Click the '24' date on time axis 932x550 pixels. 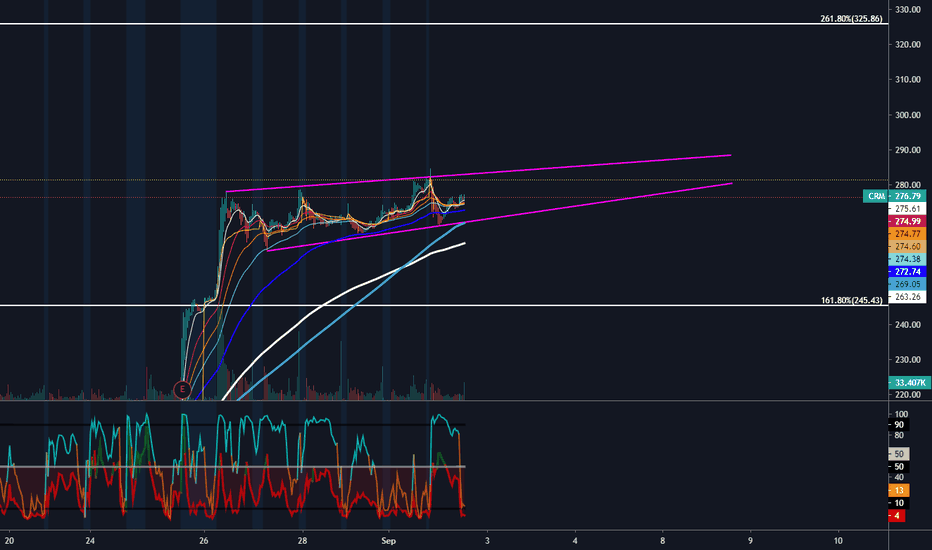click(90, 540)
